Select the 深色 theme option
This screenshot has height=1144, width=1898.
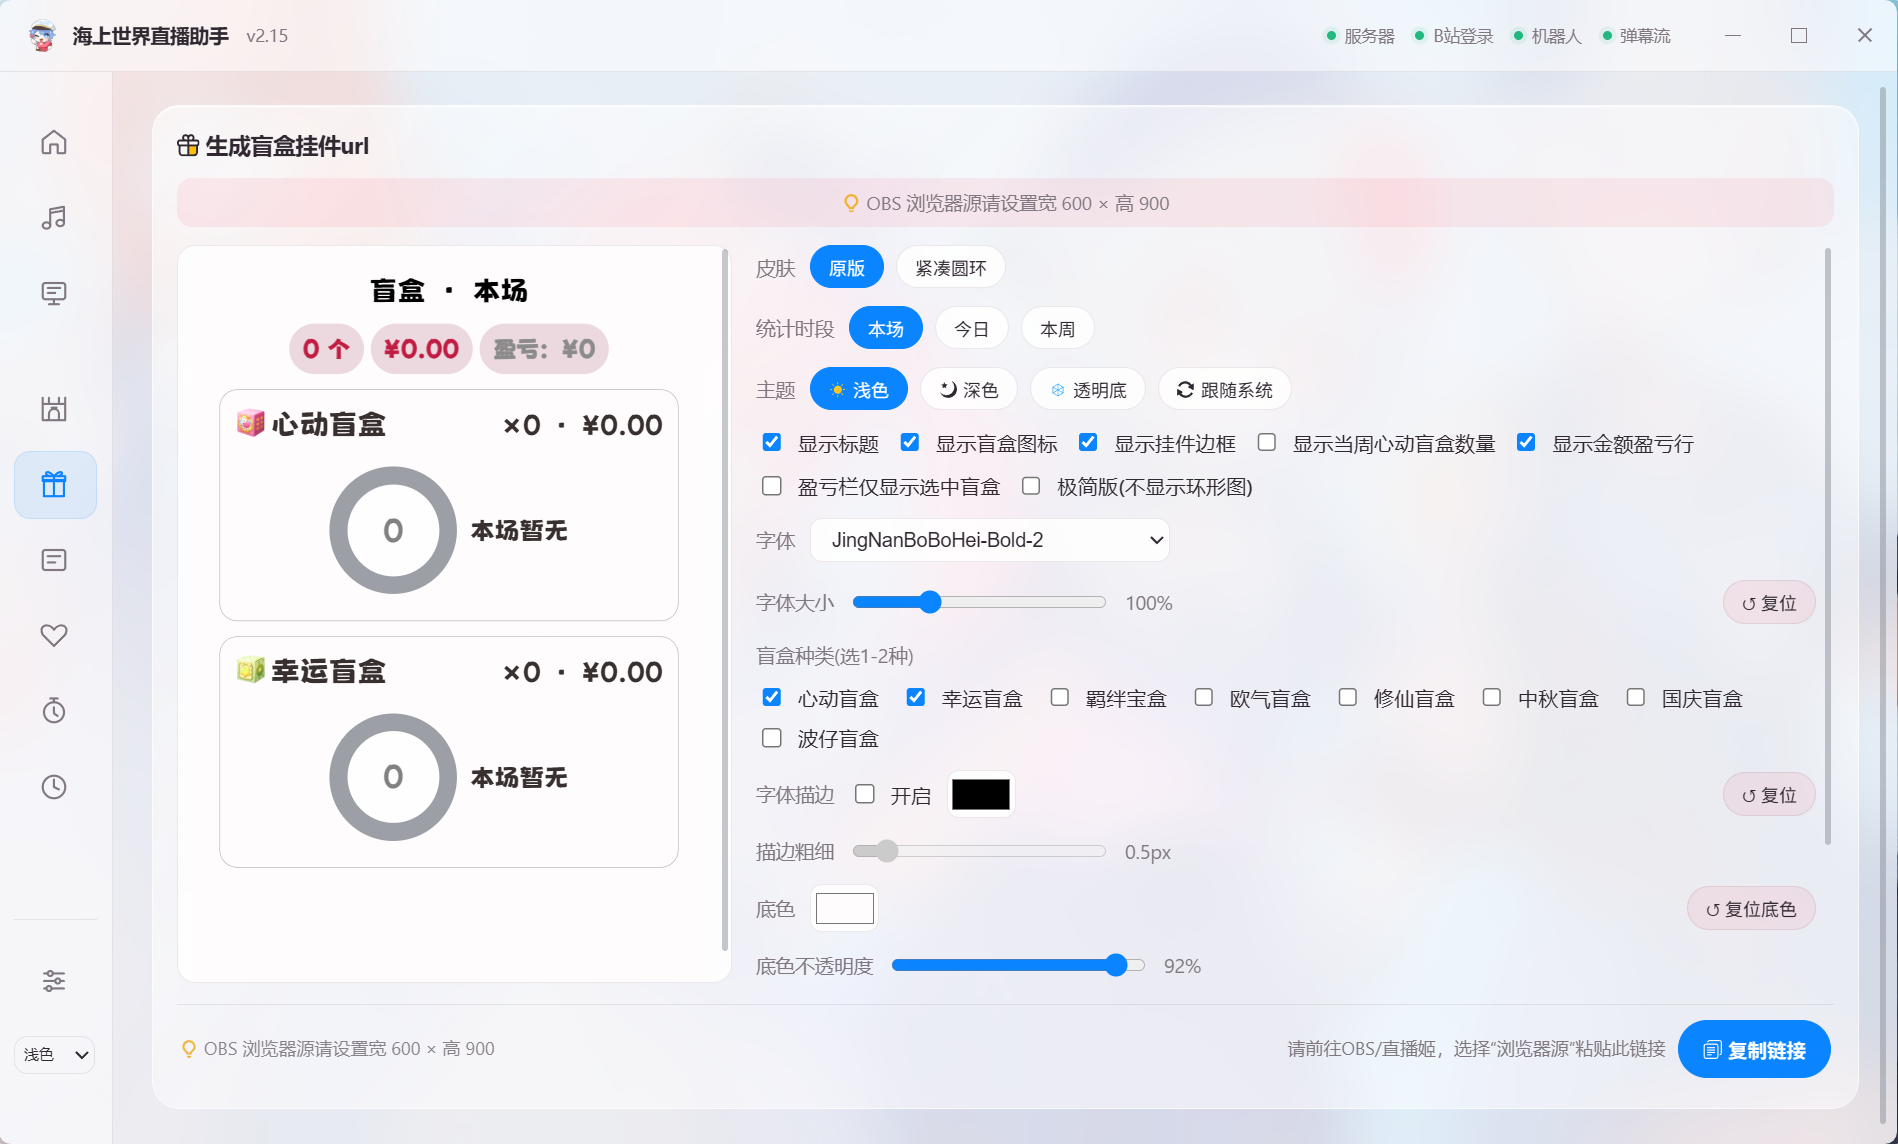(x=969, y=389)
